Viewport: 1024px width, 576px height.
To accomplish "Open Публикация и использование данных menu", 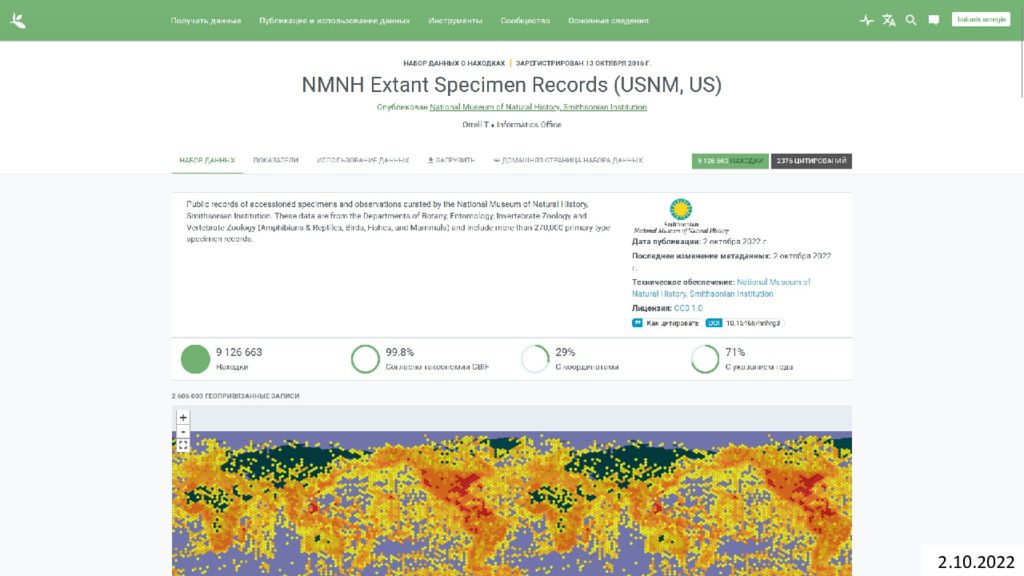I will point(334,21).
